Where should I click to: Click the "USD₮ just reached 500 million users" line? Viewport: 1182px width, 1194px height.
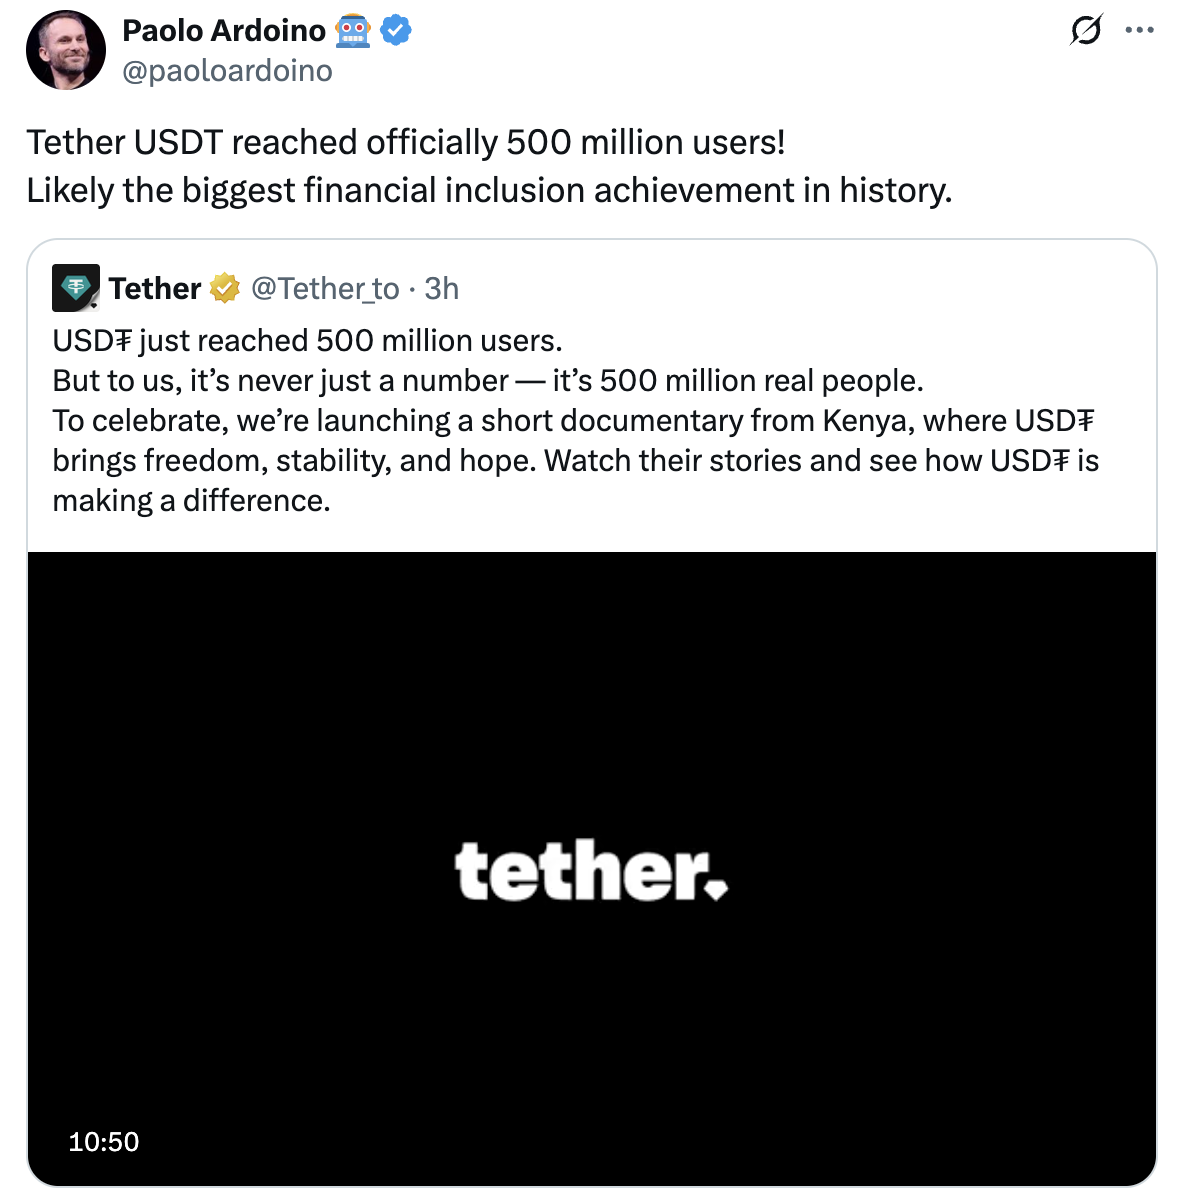point(307,341)
